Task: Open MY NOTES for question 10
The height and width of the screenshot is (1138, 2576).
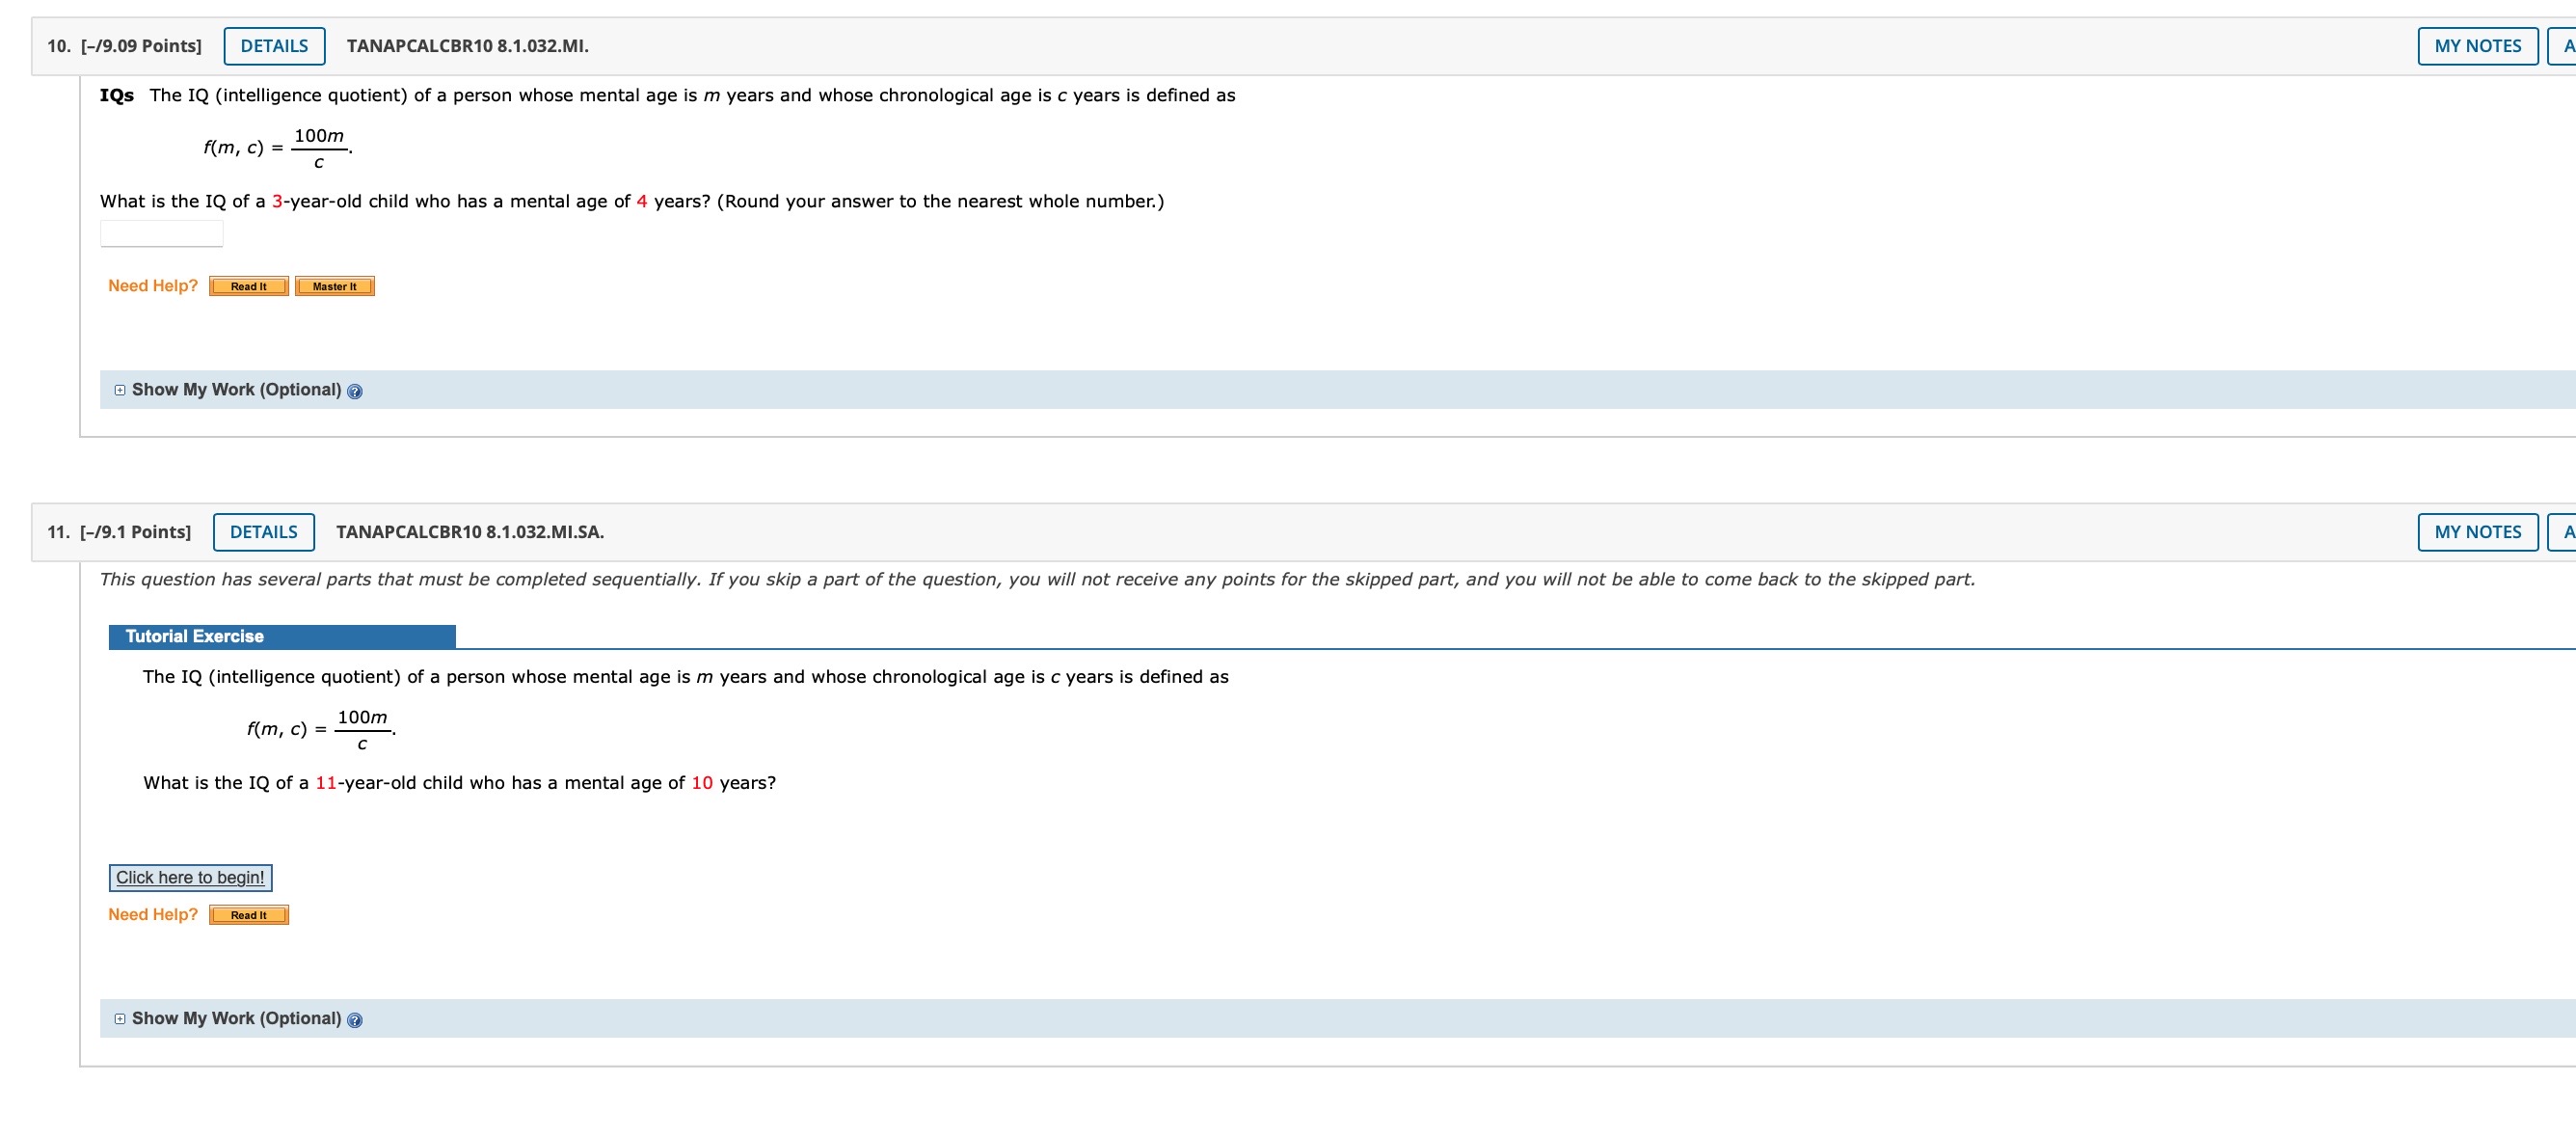Action: 2477,46
